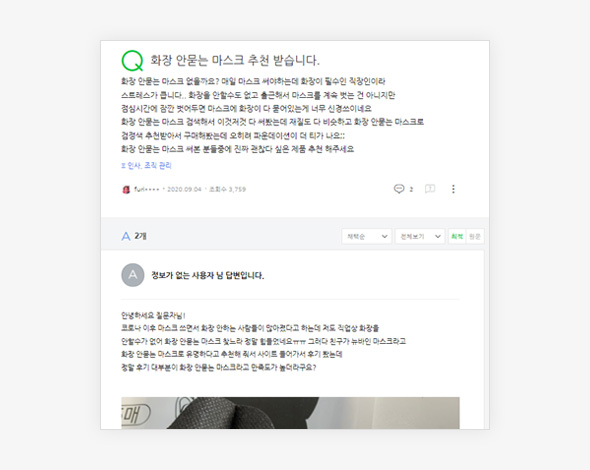Click the blue A answers icon
Screen dimensions: 590x470
pyautogui.click(x=126, y=236)
